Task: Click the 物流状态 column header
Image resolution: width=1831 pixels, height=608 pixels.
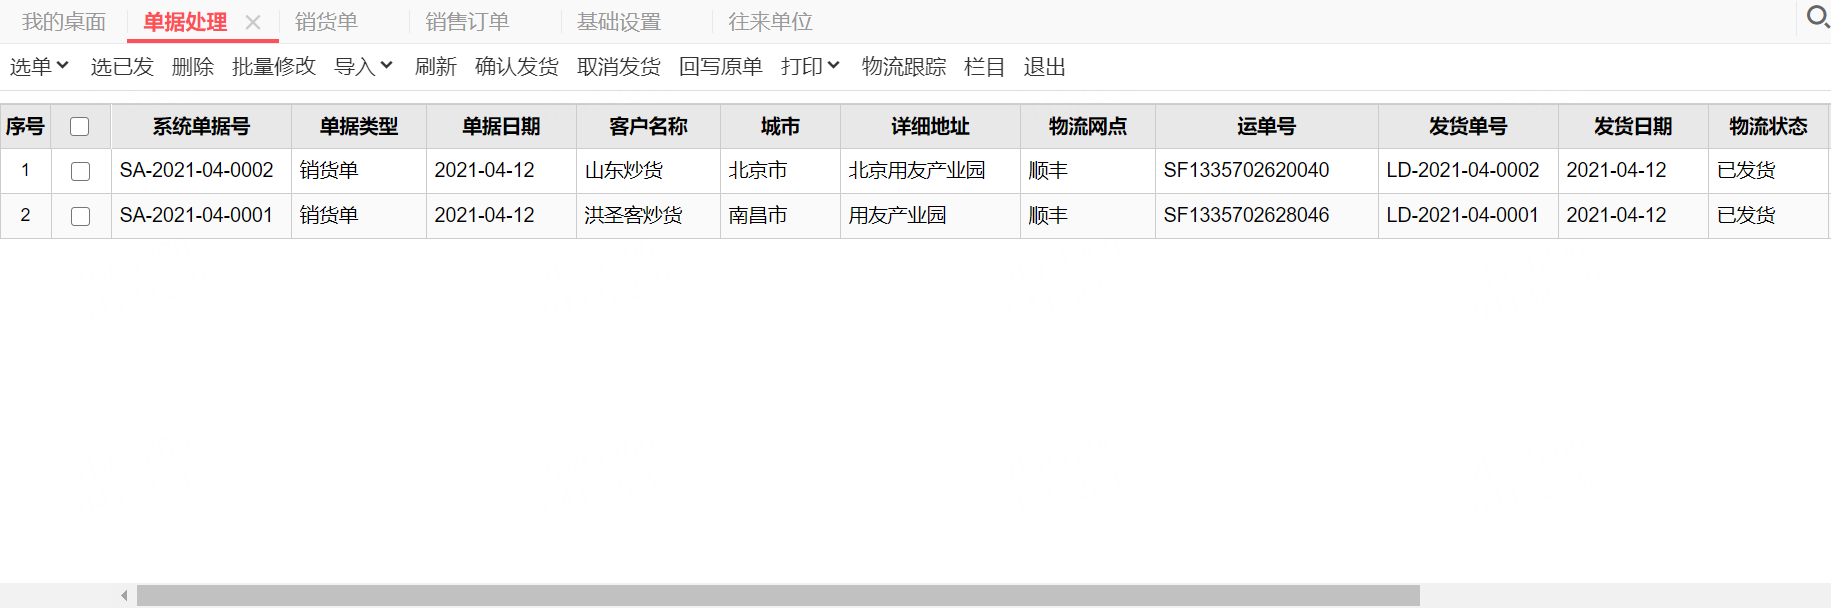Action: [1768, 127]
